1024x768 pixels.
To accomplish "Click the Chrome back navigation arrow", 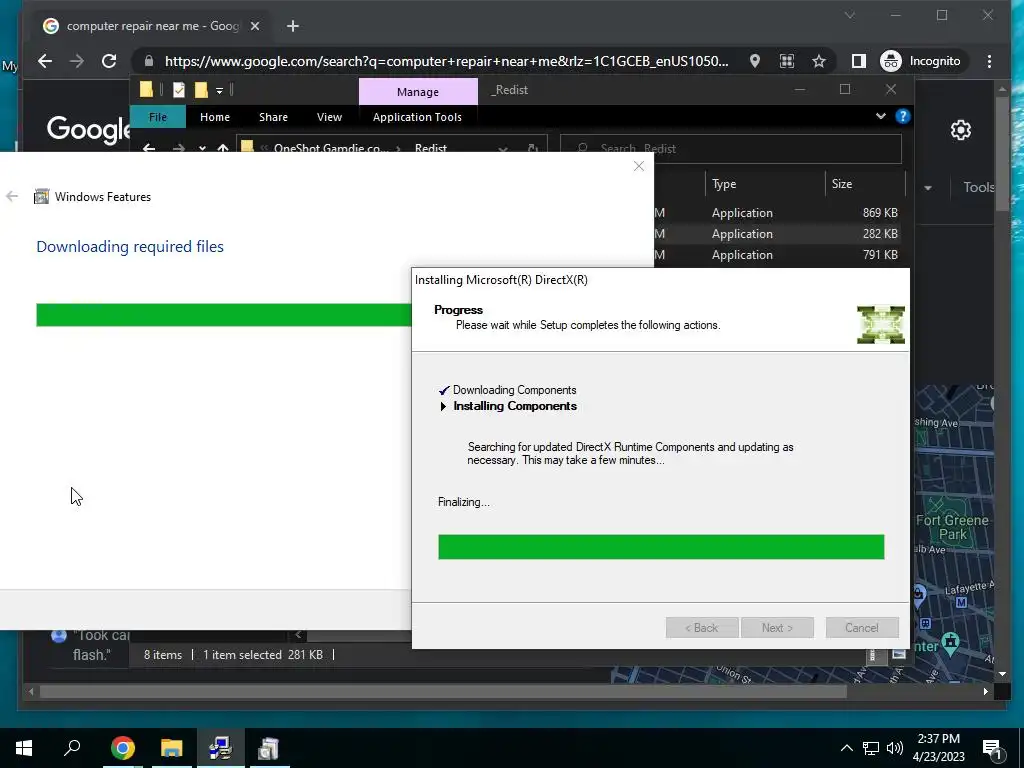I will (x=44, y=61).
